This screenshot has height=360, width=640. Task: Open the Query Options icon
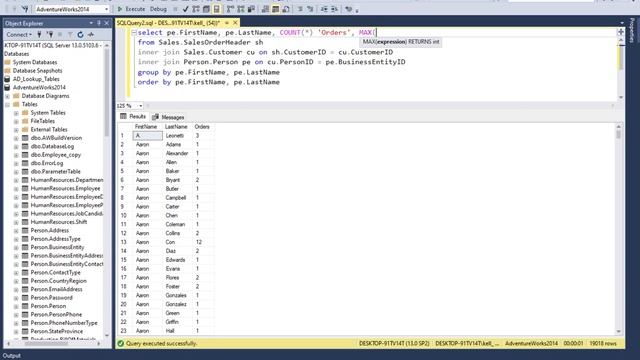pos(206,9)
